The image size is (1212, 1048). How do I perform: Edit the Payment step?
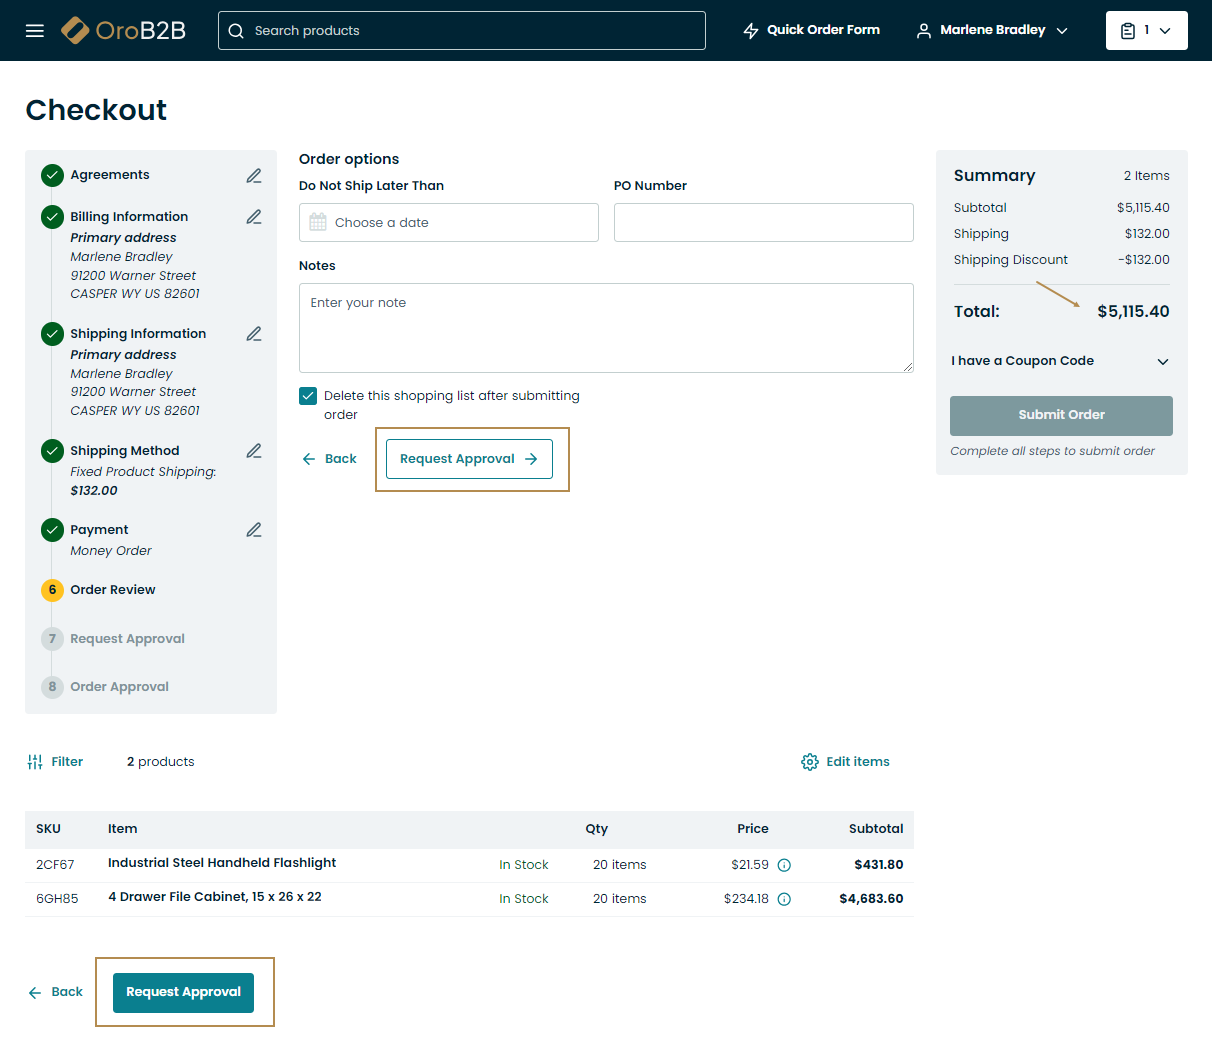click(254, 530)
